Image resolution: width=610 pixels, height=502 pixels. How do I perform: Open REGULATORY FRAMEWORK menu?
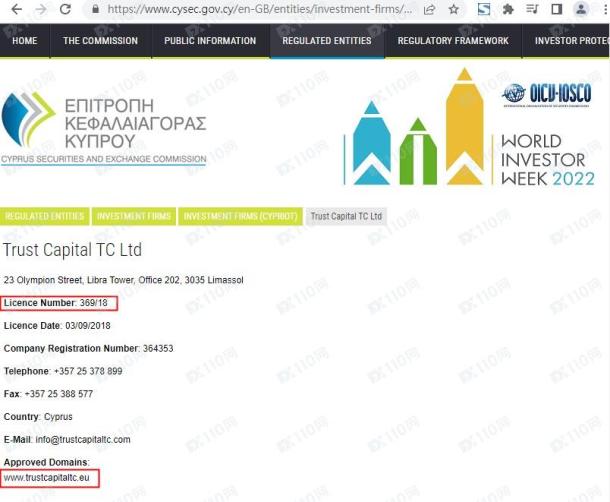pyautogui.click(x=453, y=41)
